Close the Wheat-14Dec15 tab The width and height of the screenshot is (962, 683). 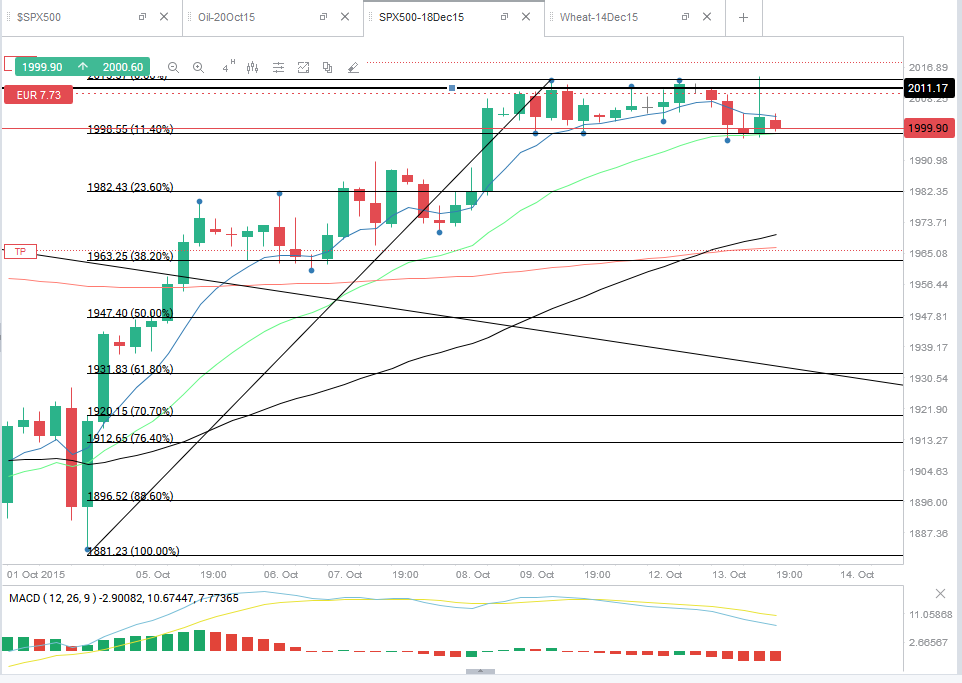pos(707,17)
